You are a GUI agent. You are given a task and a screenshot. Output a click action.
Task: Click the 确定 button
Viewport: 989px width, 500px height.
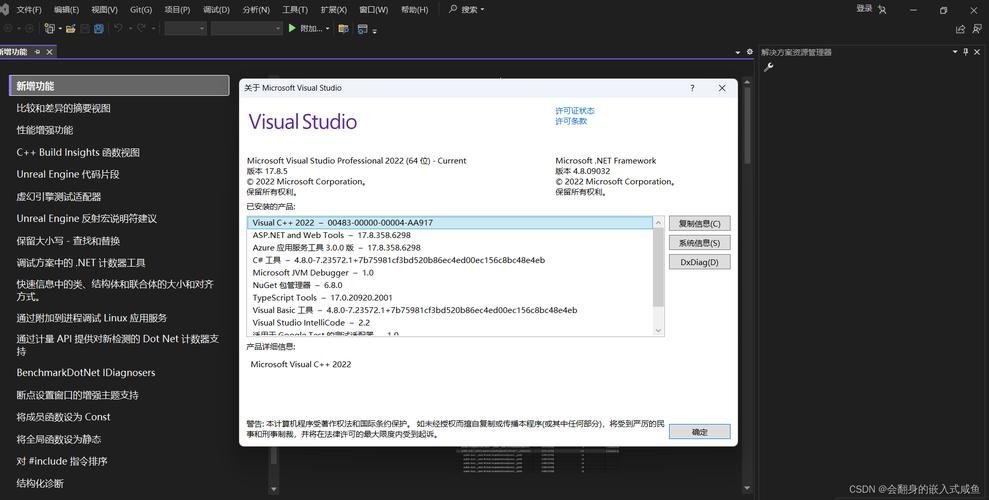click(699, 432)
